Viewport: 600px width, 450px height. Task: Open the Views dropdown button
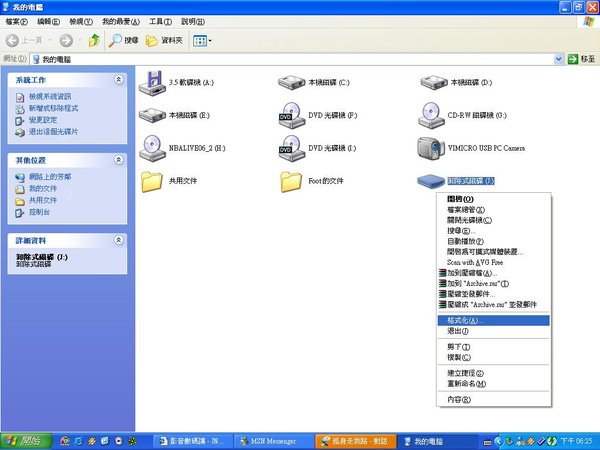202,41
